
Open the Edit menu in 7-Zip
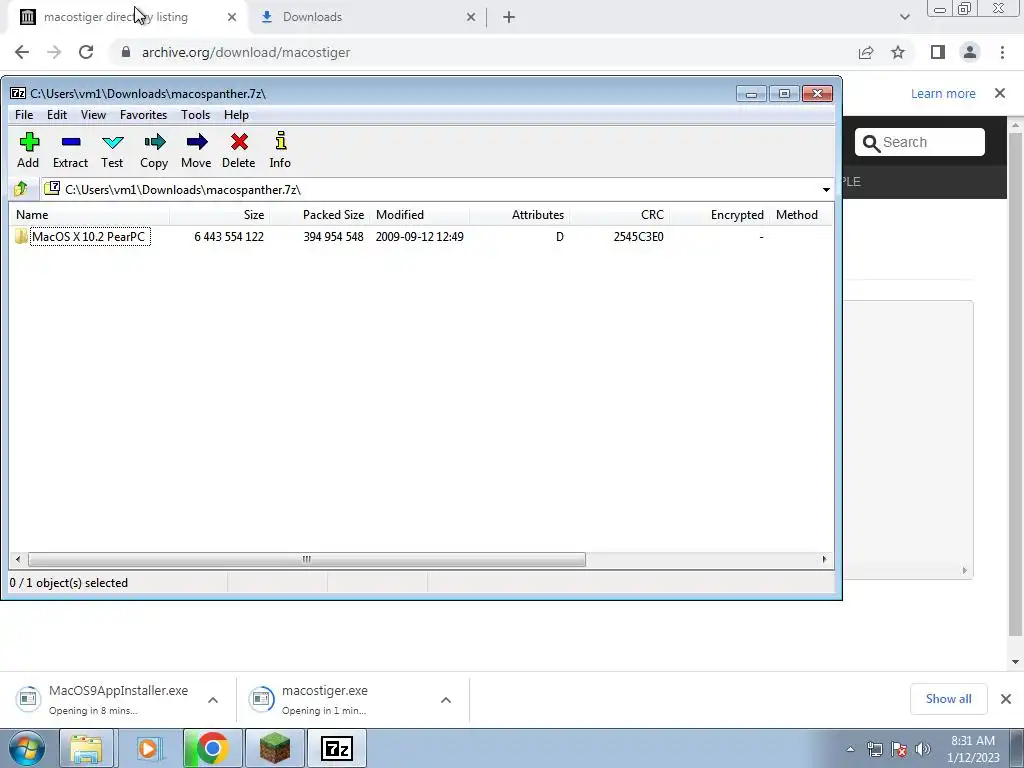(x=57, y=115)
